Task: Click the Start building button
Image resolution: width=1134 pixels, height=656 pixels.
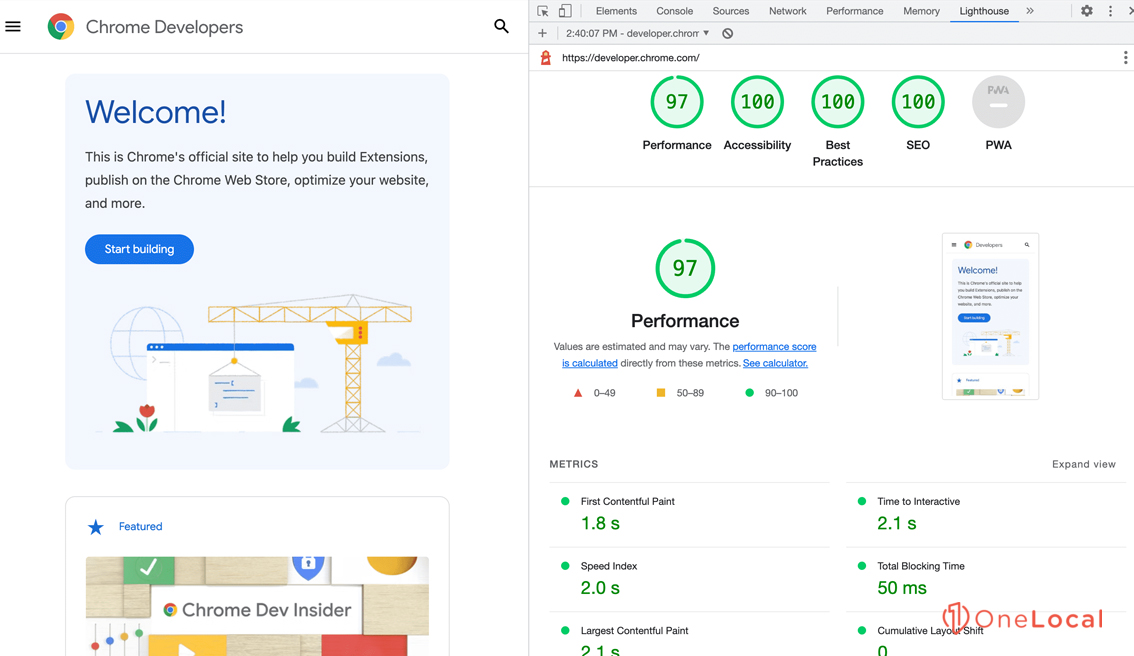Action: click(140, 249)
